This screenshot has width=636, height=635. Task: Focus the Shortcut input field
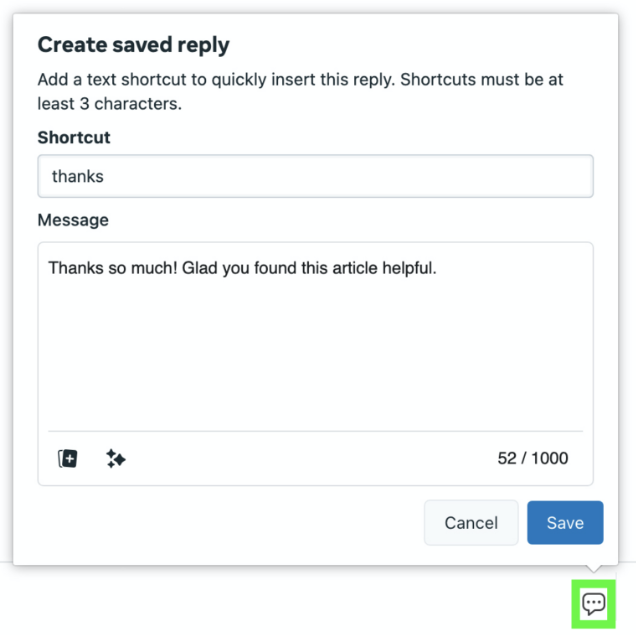315,176
